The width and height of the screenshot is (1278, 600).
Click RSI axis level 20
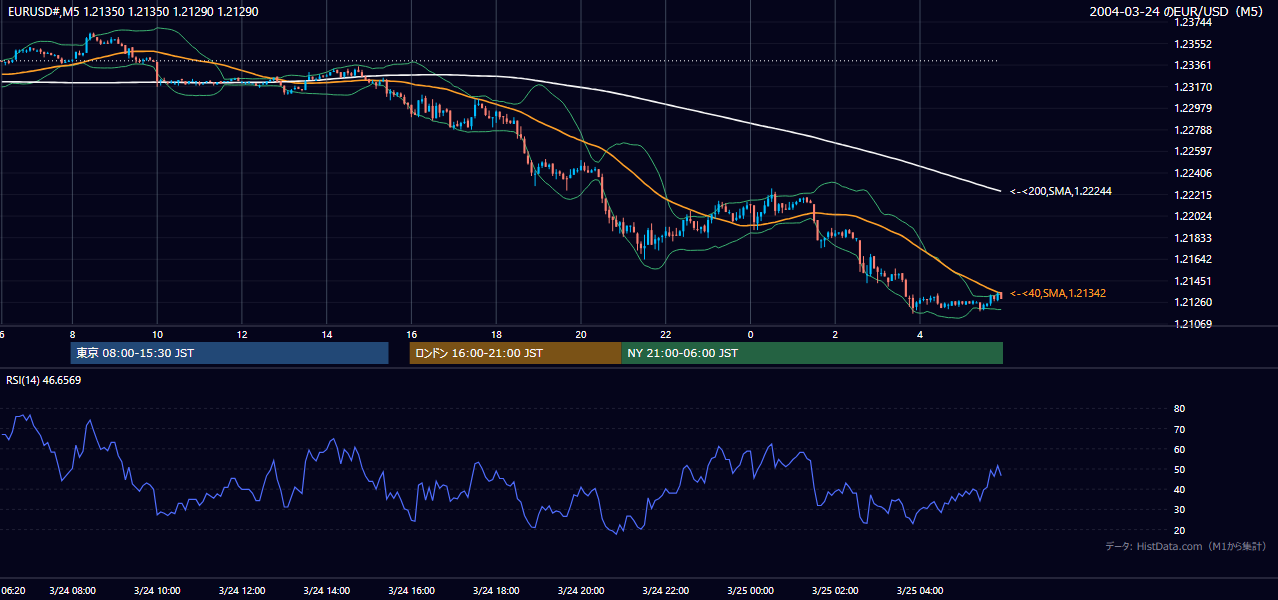(1179, 530)
